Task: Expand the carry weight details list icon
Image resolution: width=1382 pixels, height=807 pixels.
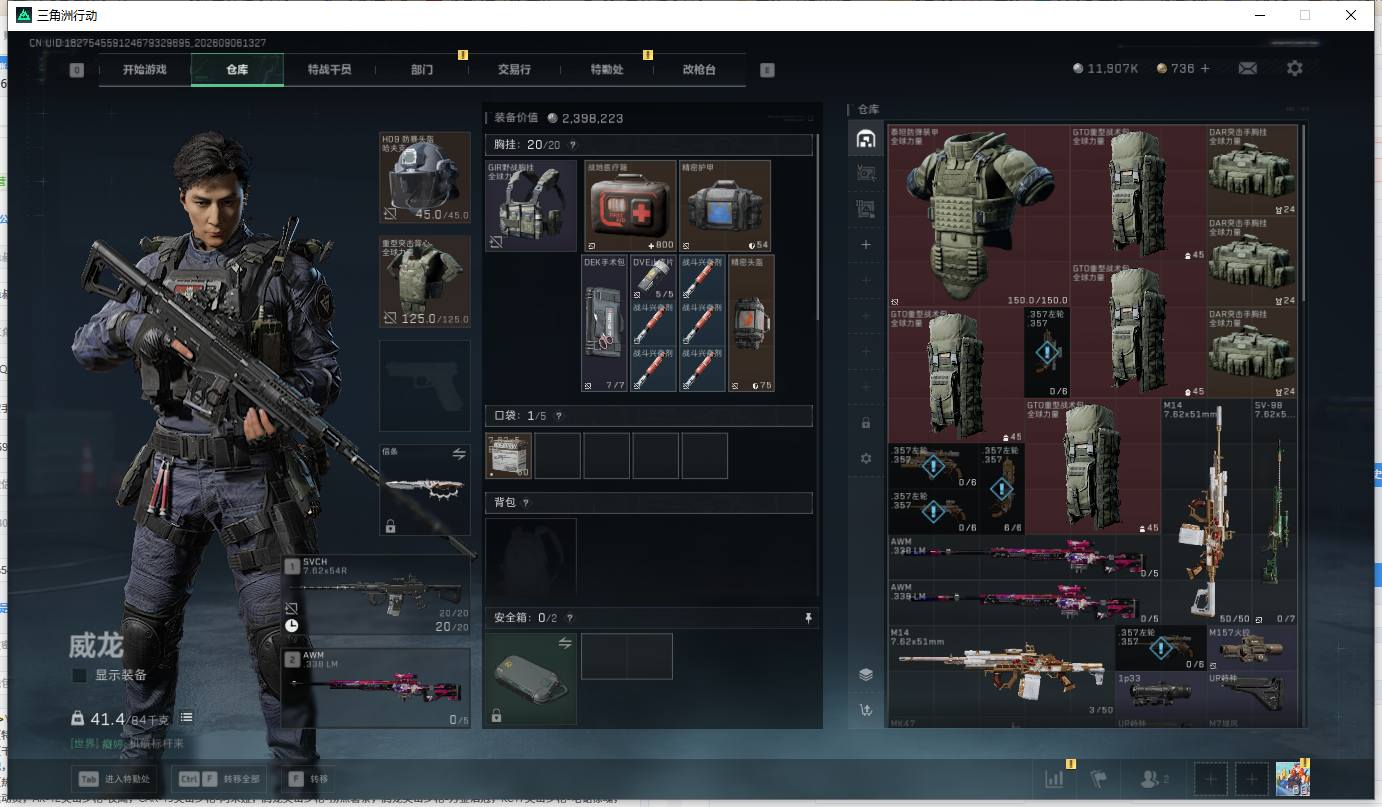Action: click(x=187, y=718)
